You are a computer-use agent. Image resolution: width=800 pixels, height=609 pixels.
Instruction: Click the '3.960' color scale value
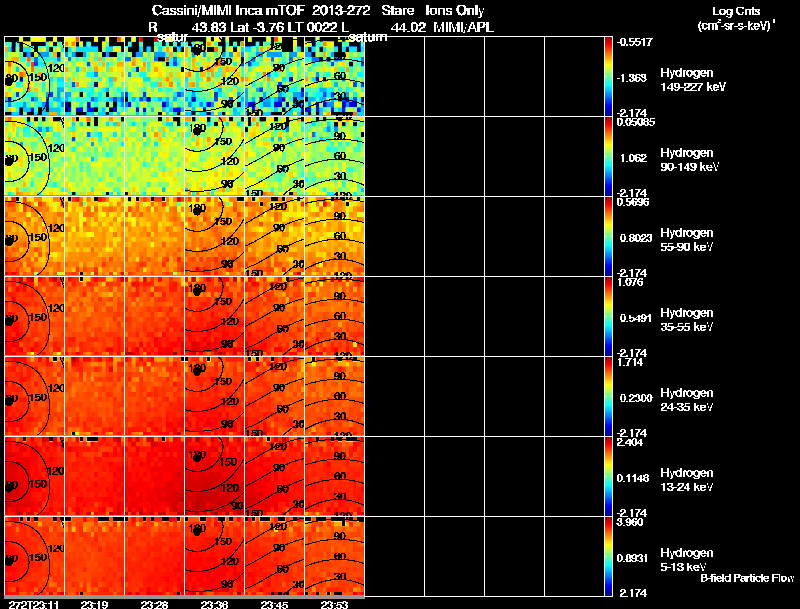(x=630, y=522)
